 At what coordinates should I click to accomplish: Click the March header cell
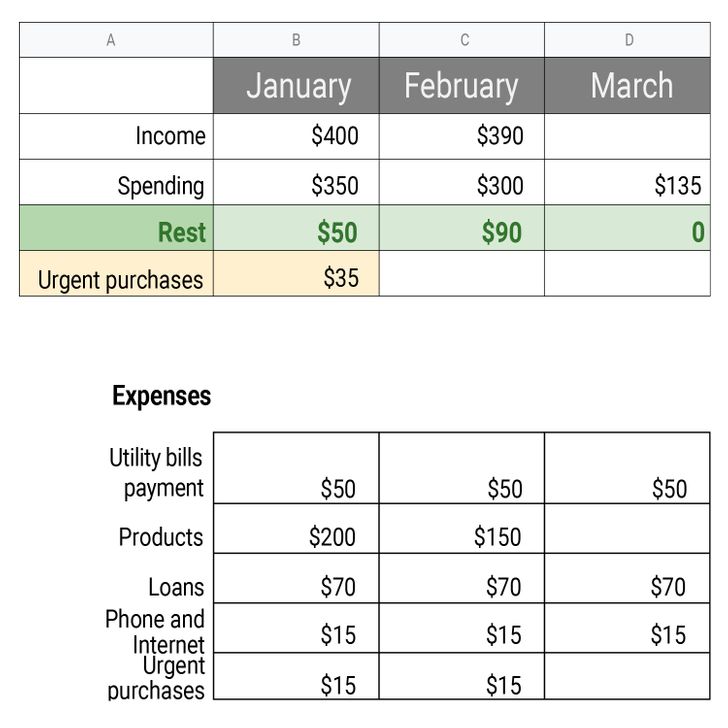point(627,85)
